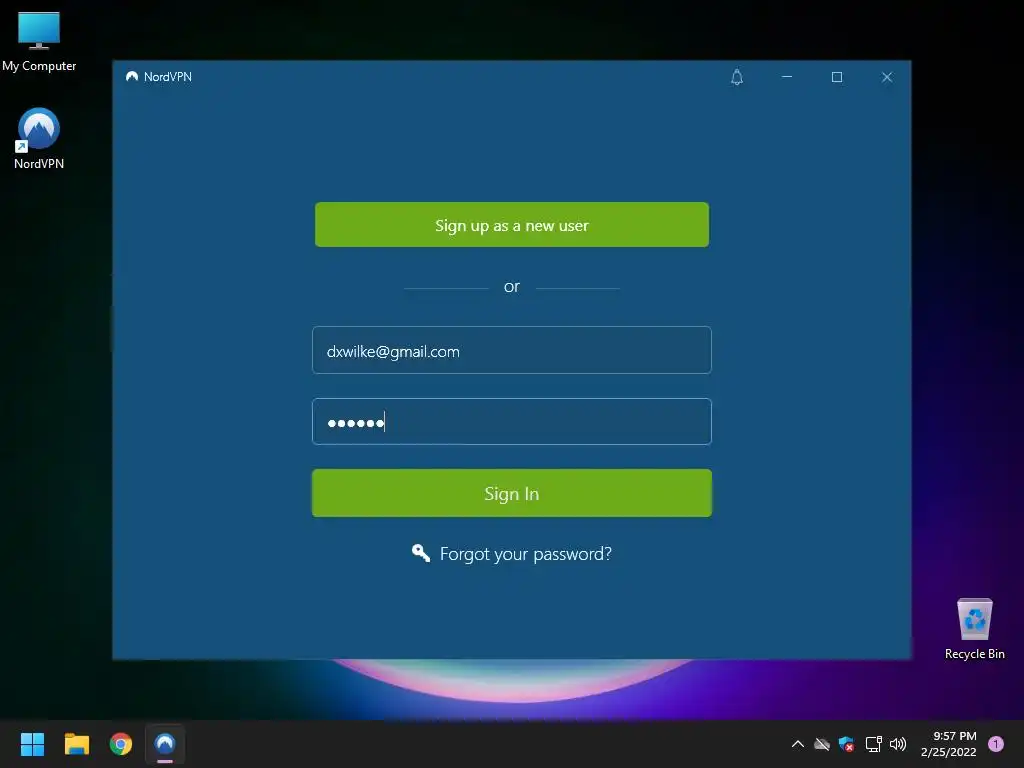Open the volume tray icon
Viewport: 1024px width, 768px height.
tap(898, 744)
